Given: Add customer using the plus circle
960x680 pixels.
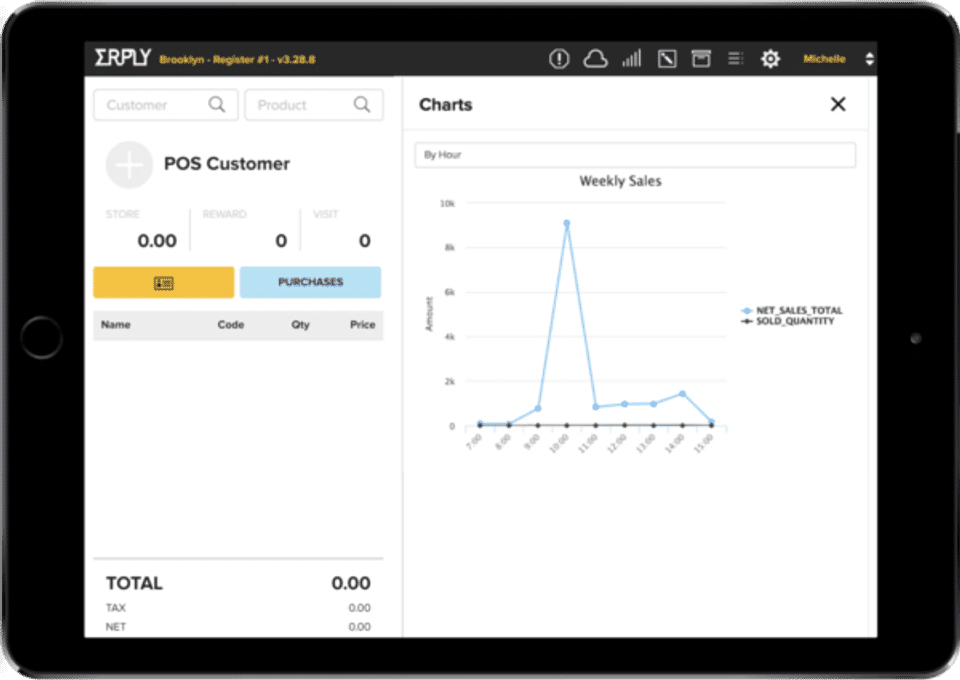Looking at the screenshot, I should [x=129, y=165].
